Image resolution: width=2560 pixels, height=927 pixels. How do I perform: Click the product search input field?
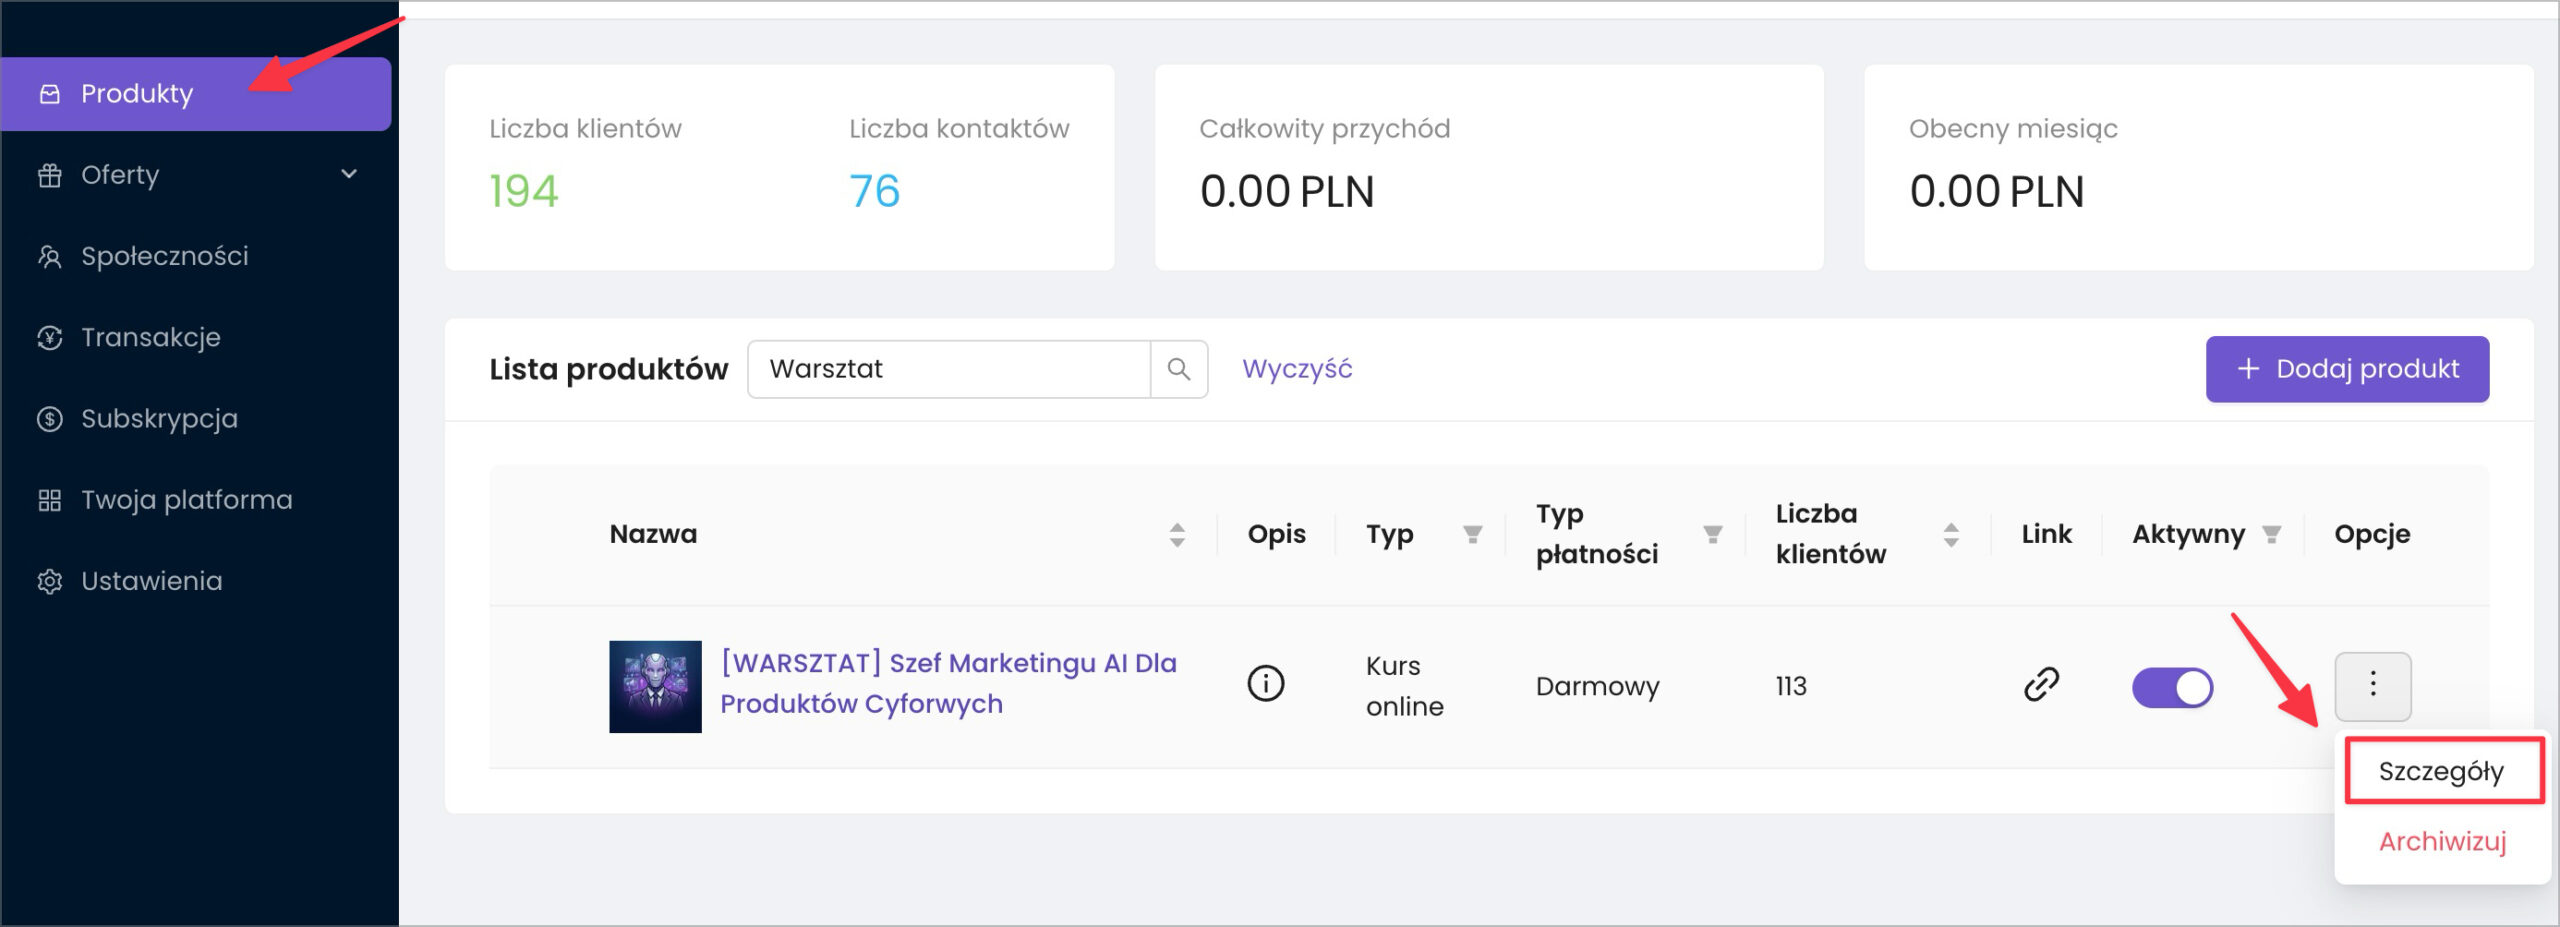(x=948, y=369)
